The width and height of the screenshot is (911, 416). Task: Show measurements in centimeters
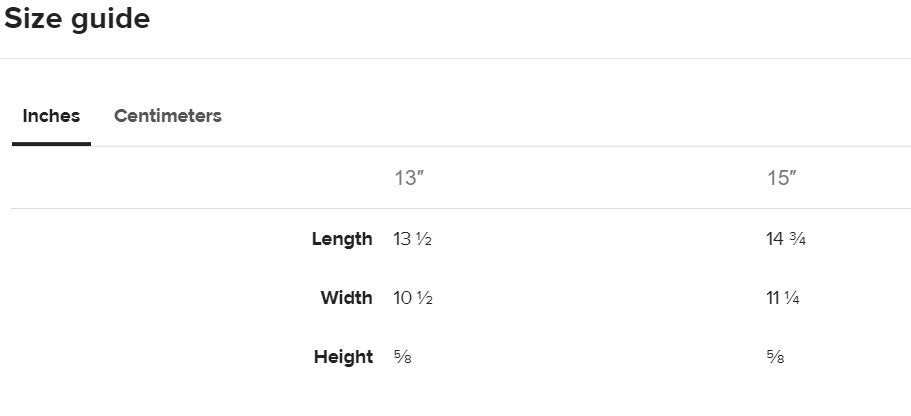pyautogui.click(x=168, y=116)
